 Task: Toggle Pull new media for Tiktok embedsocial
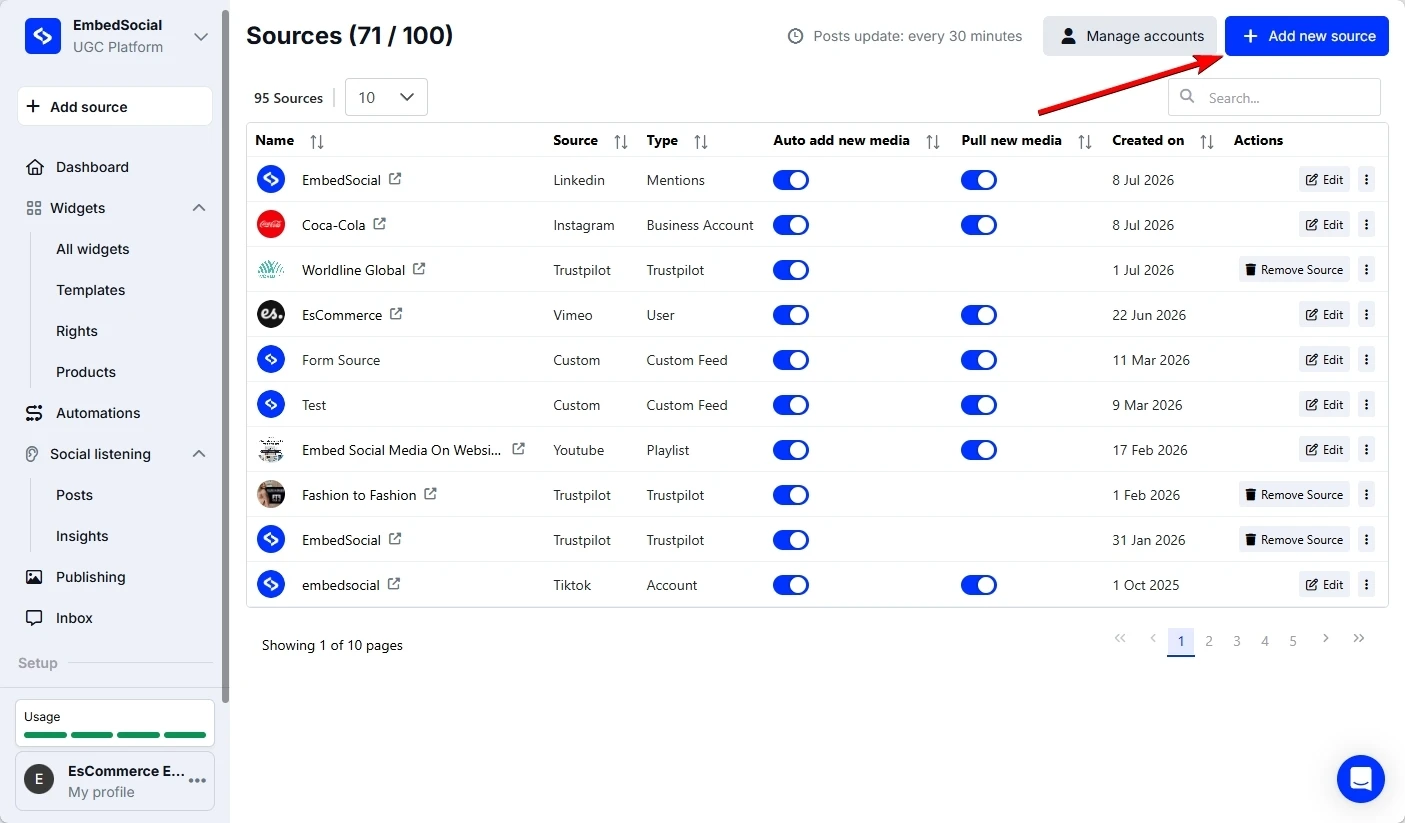tap(979, 584)
